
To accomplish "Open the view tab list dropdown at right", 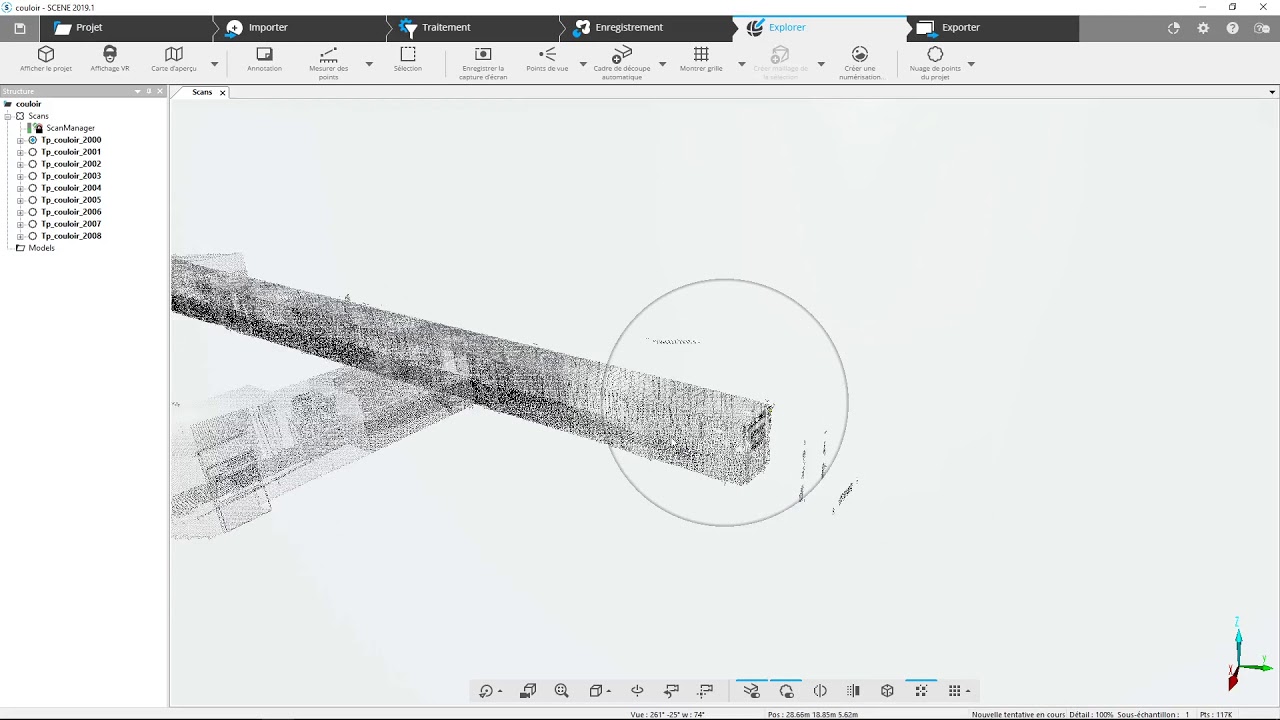I will 1272,92.
